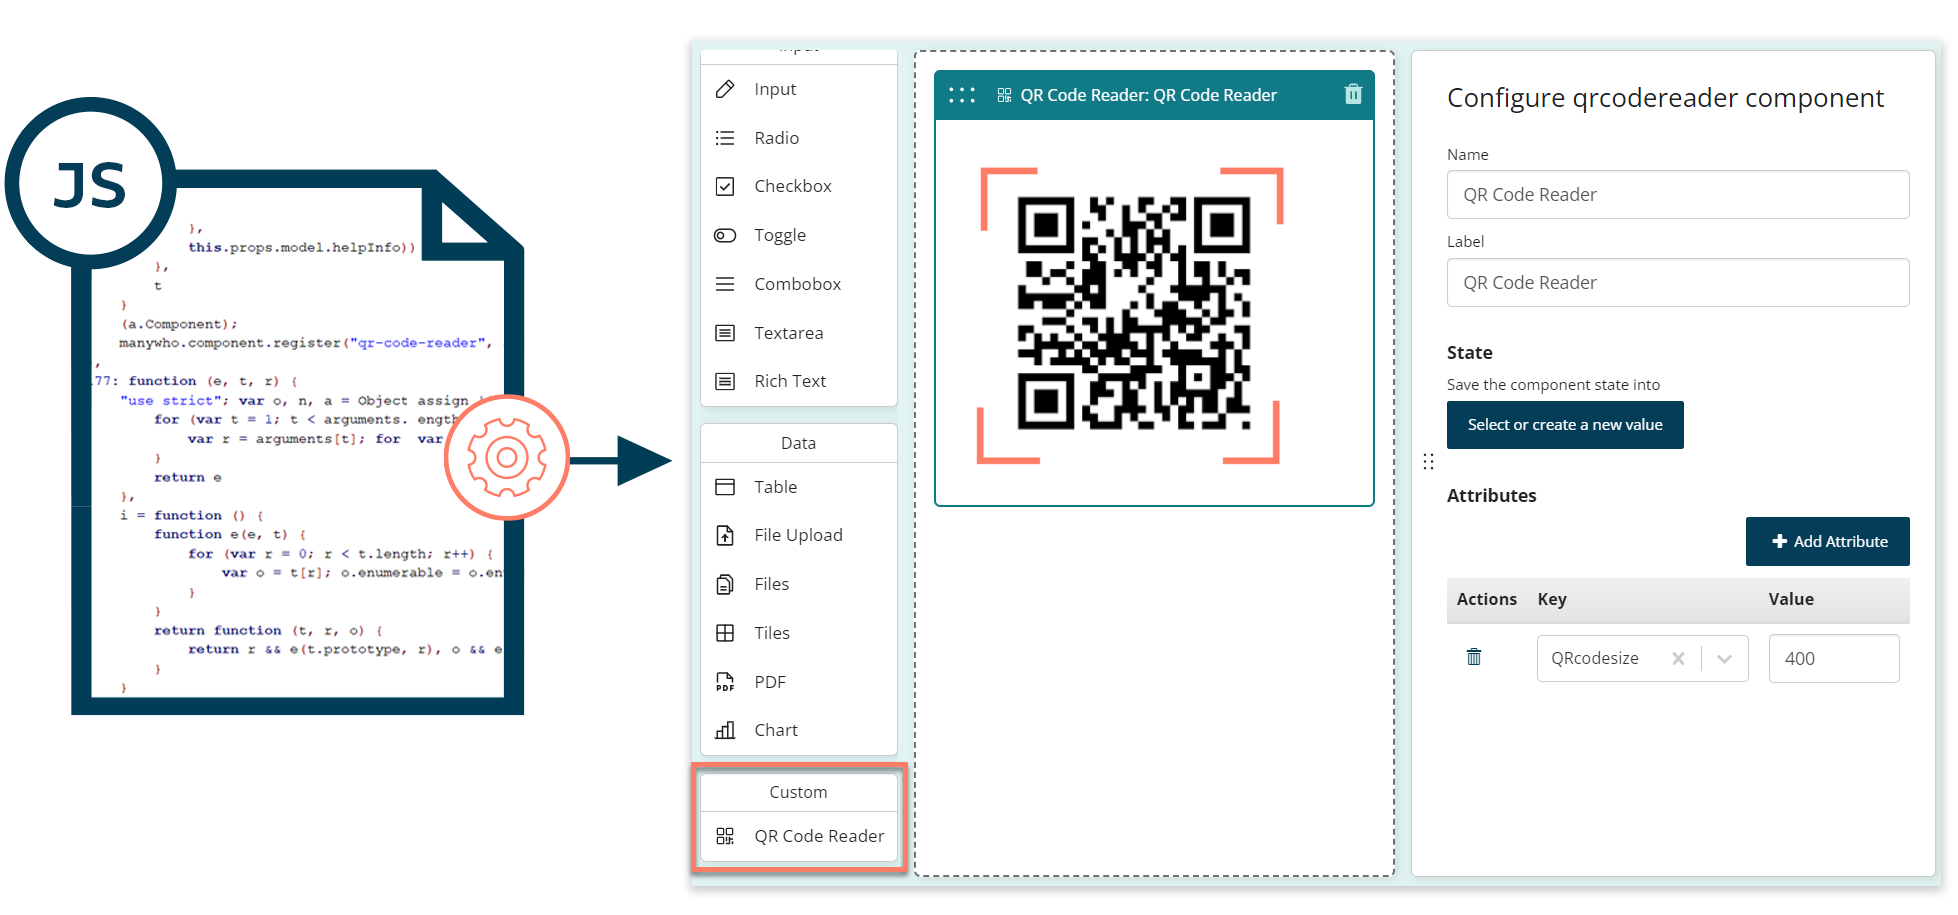Click the Input pencil icon
This screenshot has width=1958, height=915.
[725, 89]
